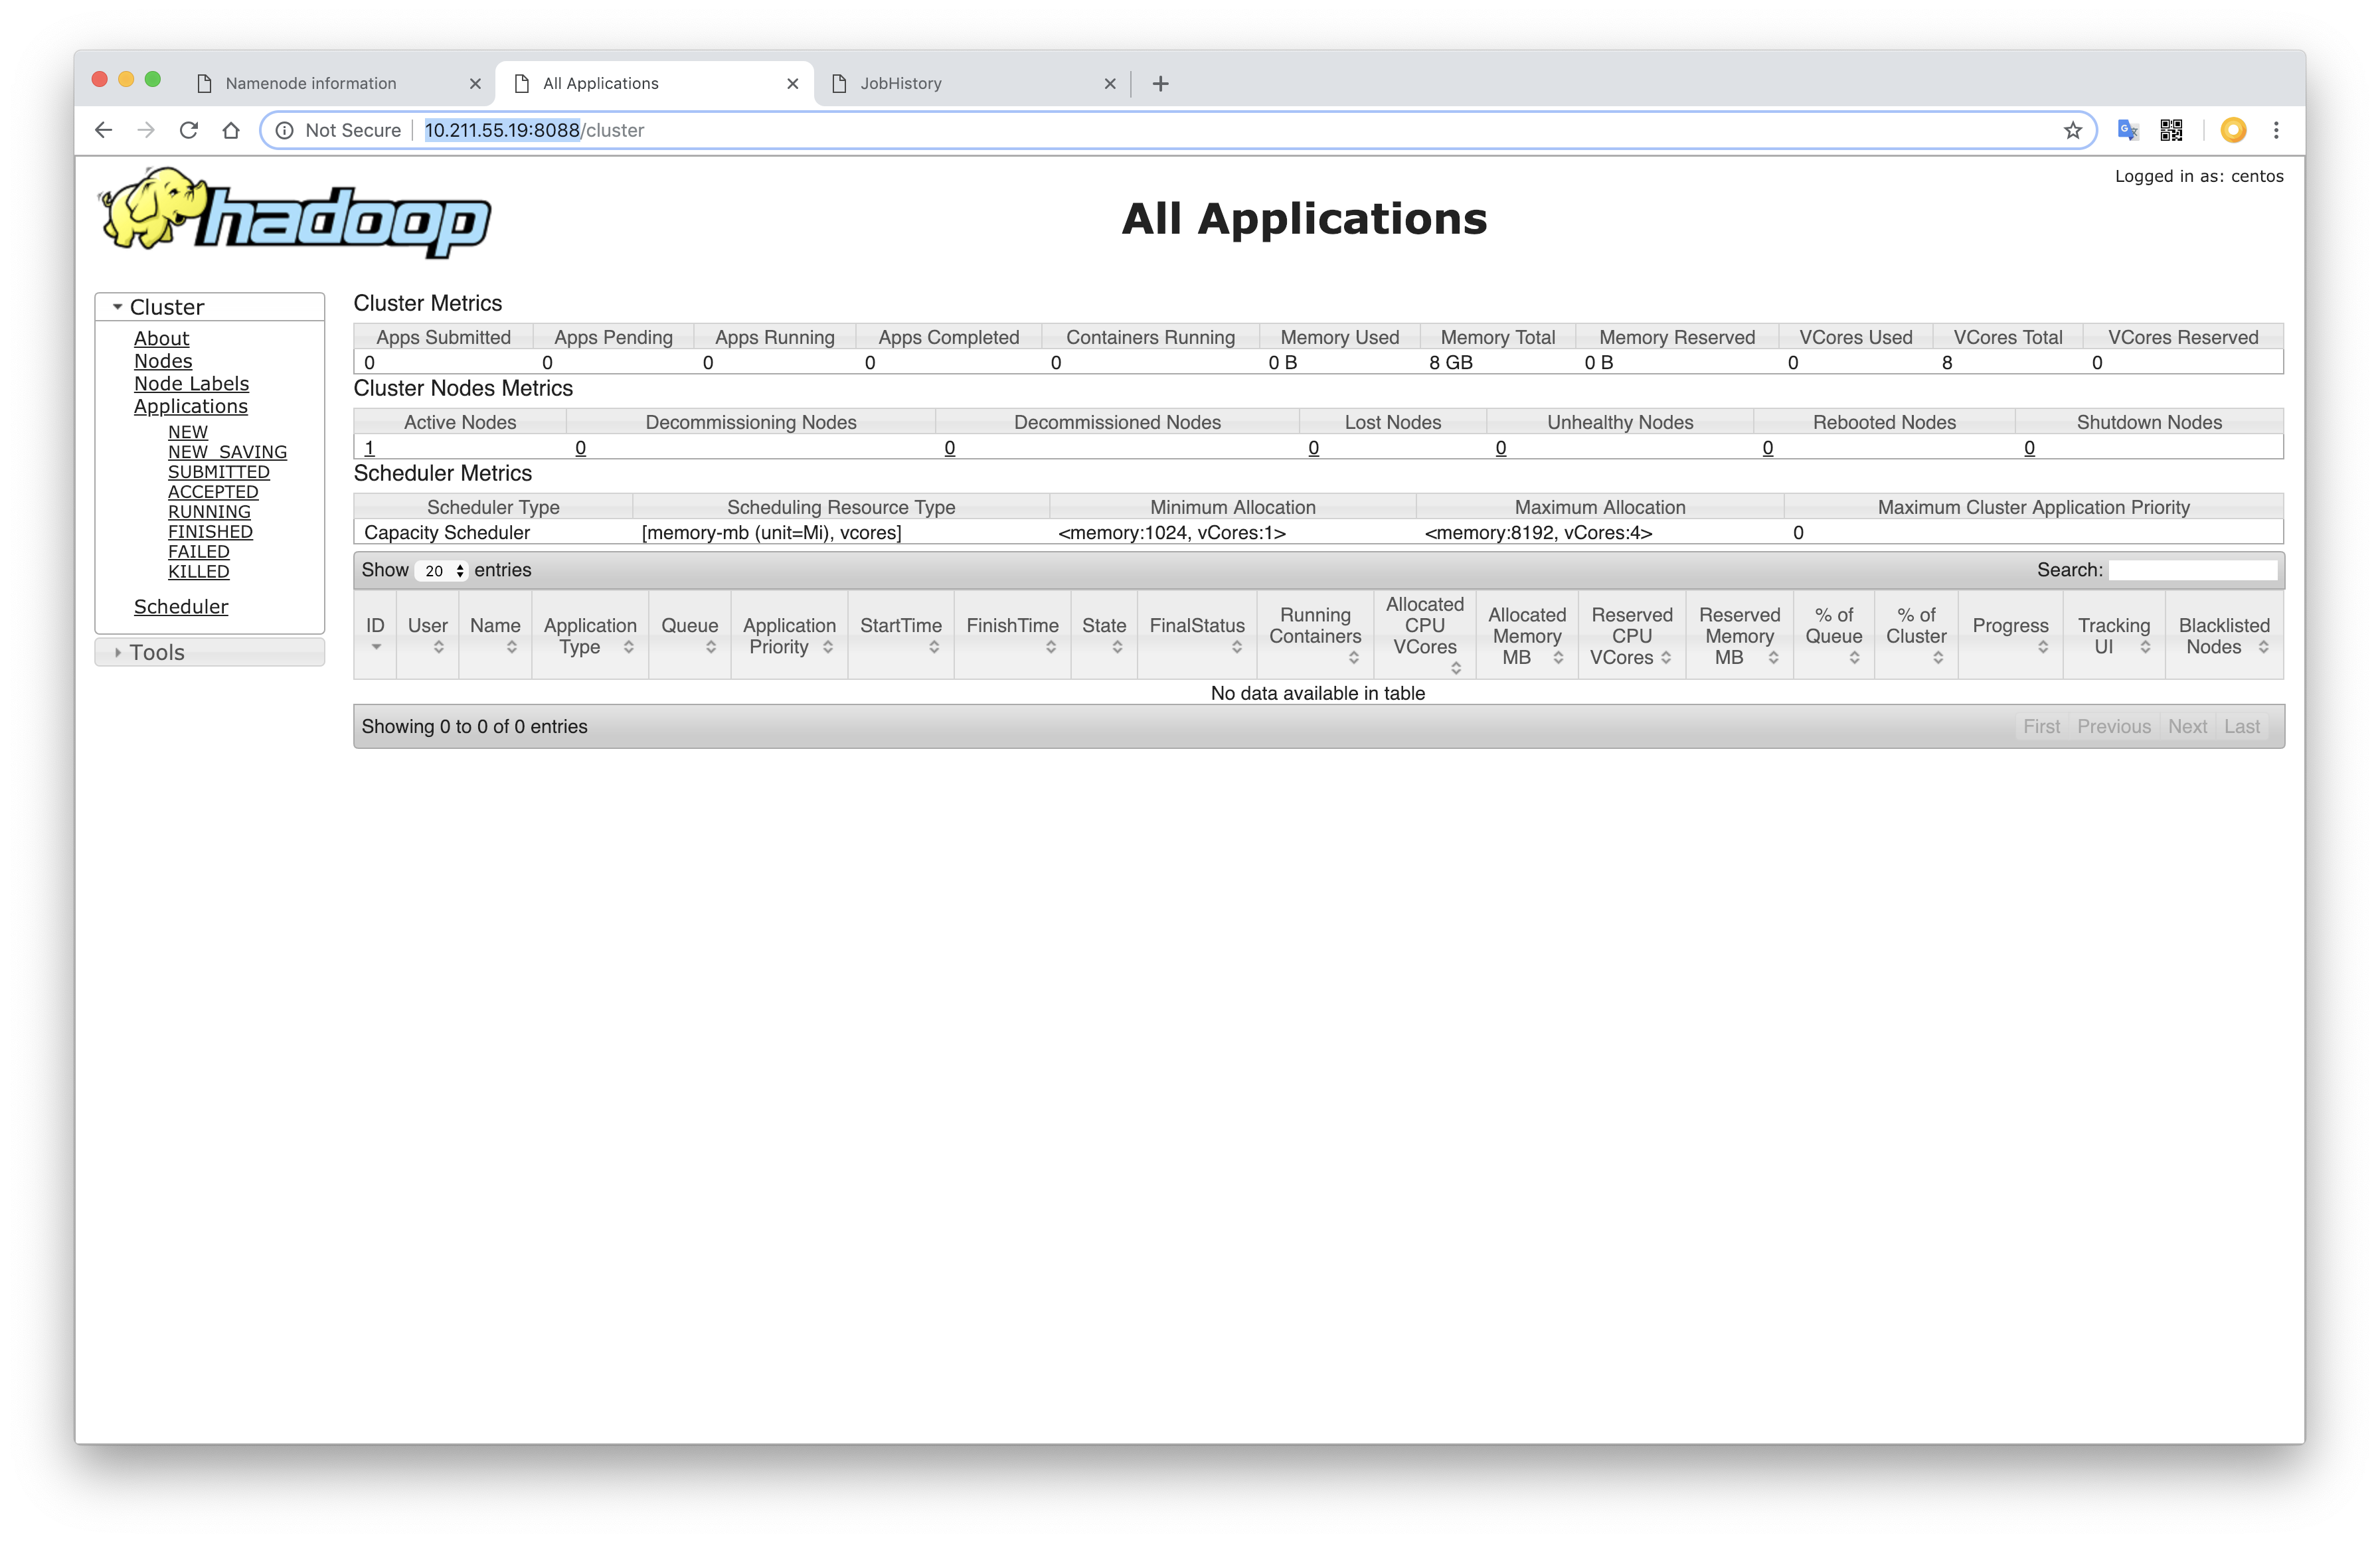Sort table by User column
Screen dimensions: 2380x1543
tap(427, 635)
